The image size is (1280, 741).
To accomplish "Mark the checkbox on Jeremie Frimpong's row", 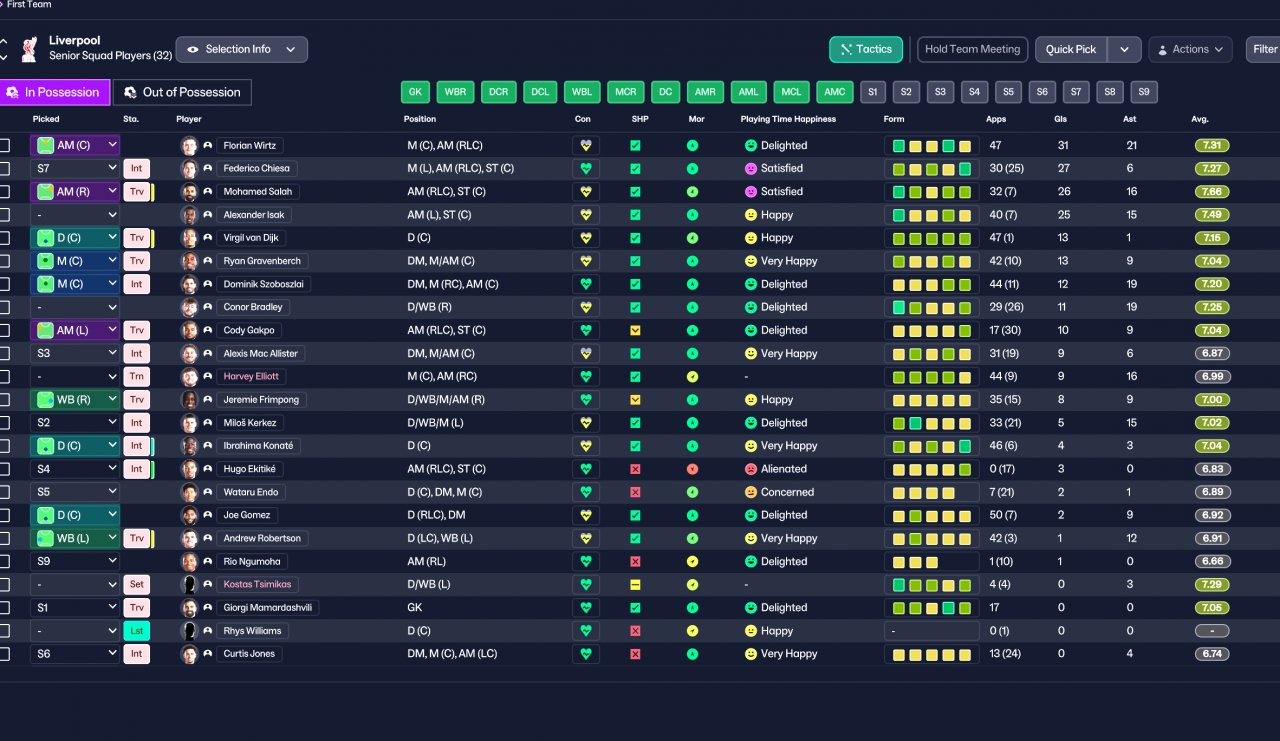I will pos(4,400).
